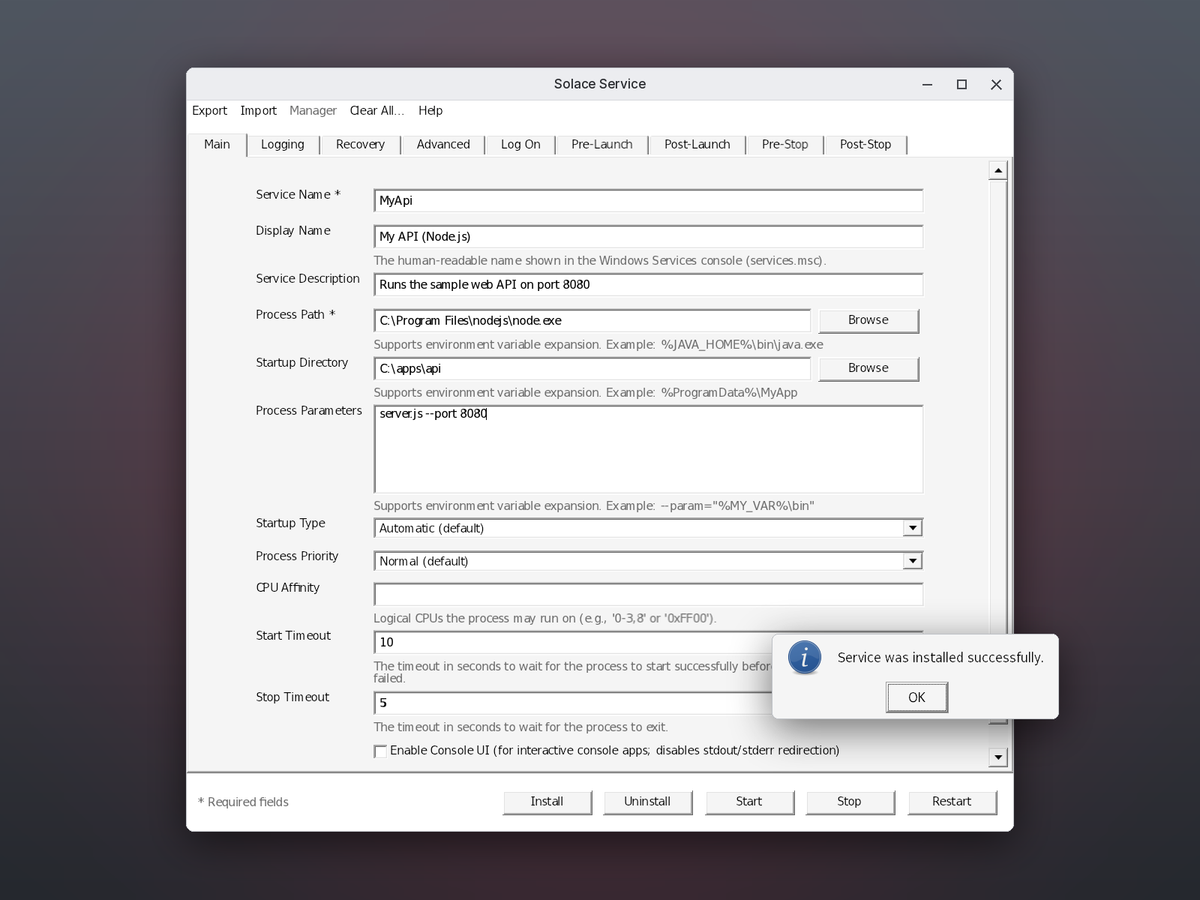Browse for the Process Path
Viewport: 1200px width, 900px height.
[x=868, y=321]
